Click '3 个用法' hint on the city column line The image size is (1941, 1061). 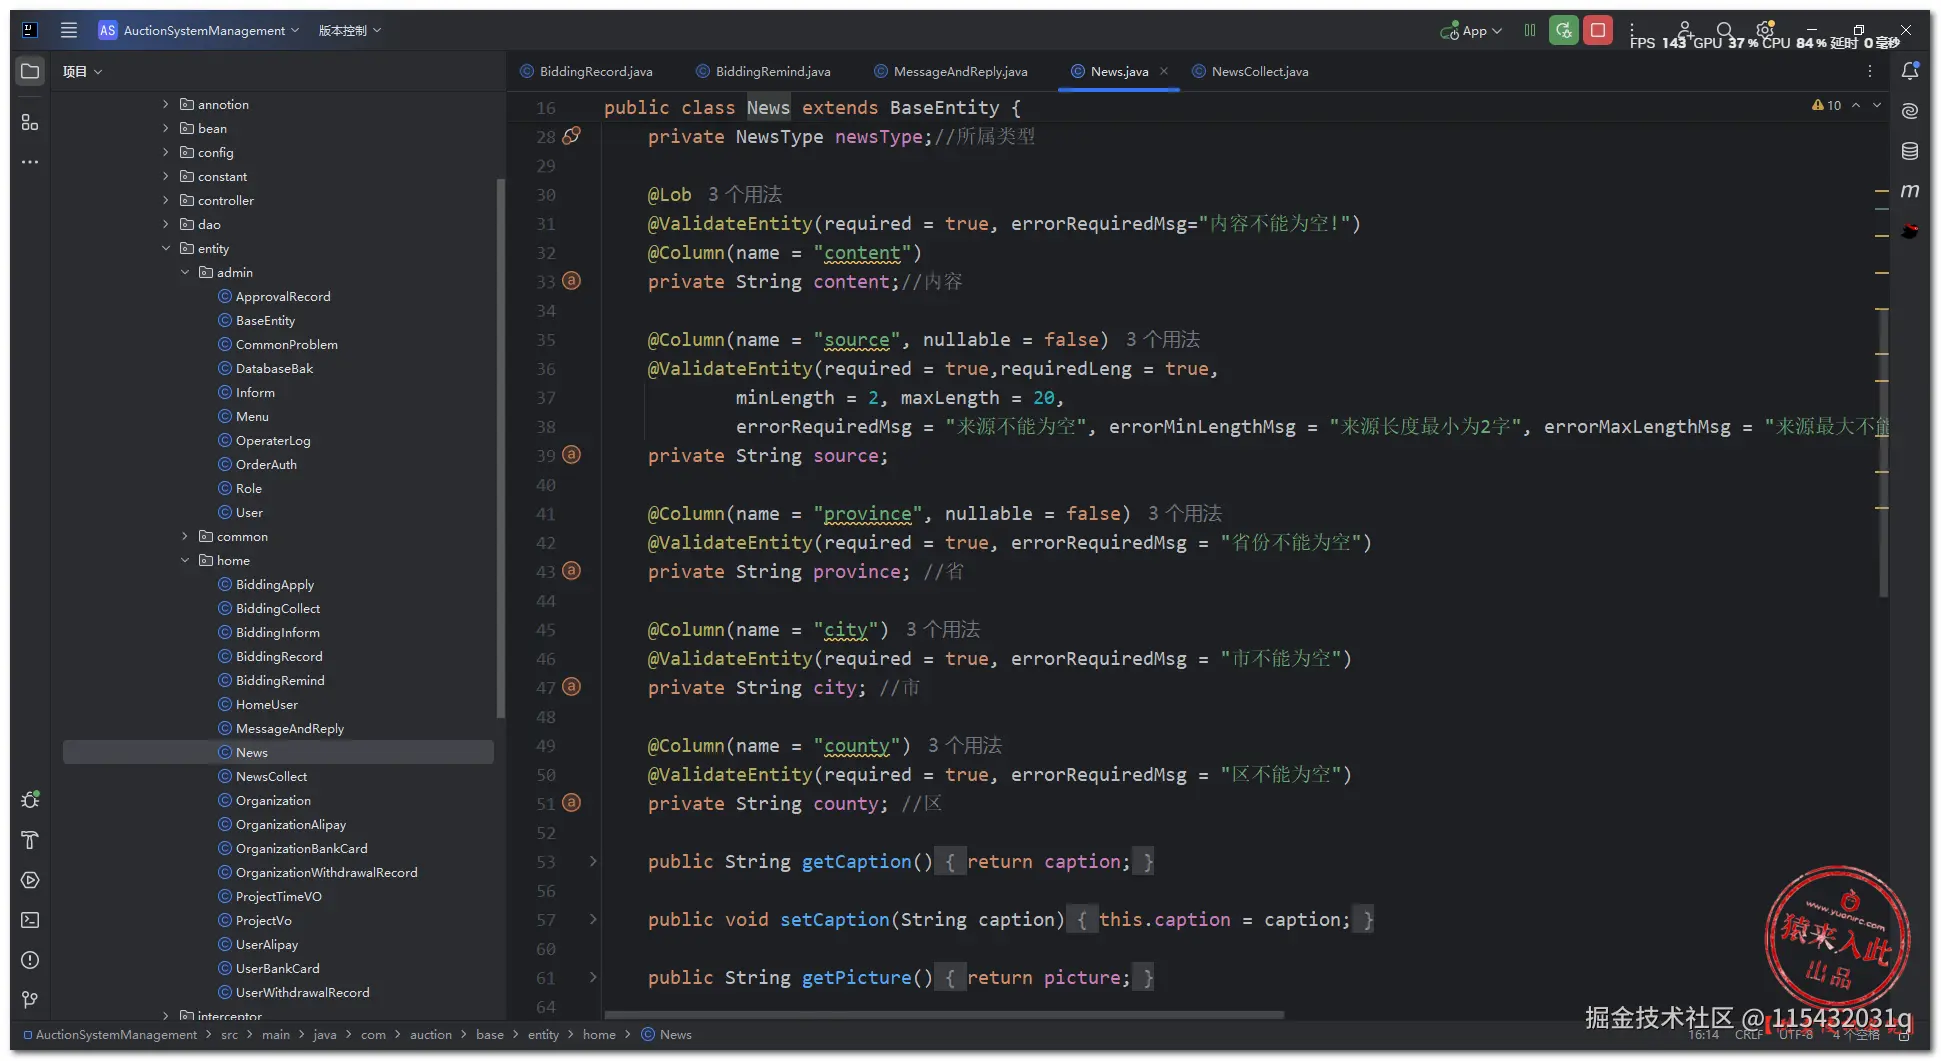(x=943, y=629)
